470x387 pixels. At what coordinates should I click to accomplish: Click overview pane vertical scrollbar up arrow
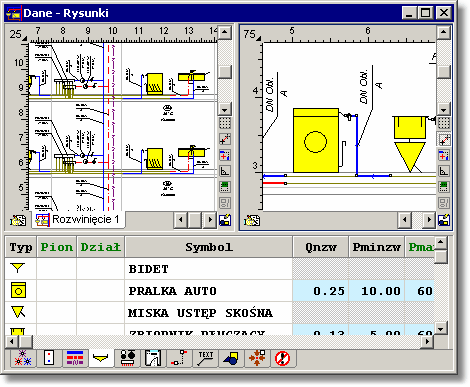click(225, 33)
